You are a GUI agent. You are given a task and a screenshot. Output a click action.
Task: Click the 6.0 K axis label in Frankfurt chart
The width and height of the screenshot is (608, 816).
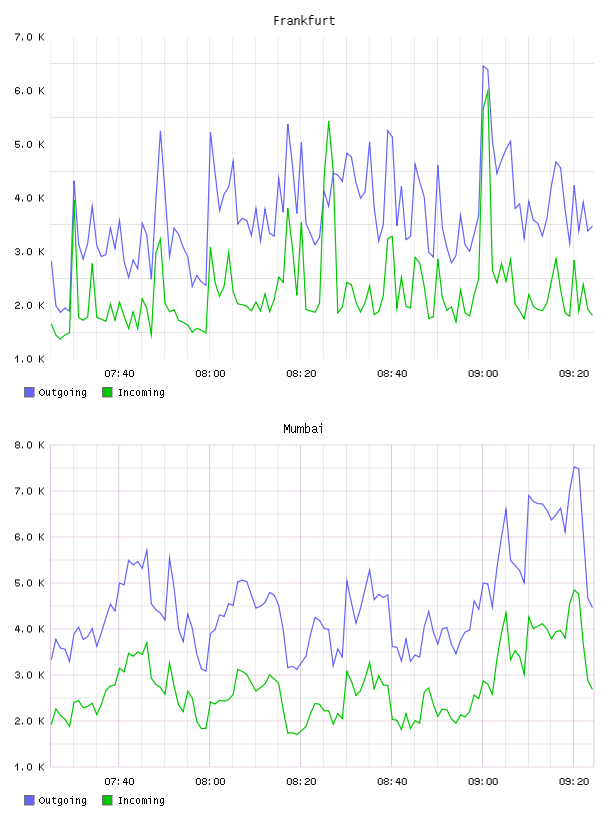pos(29,91)
